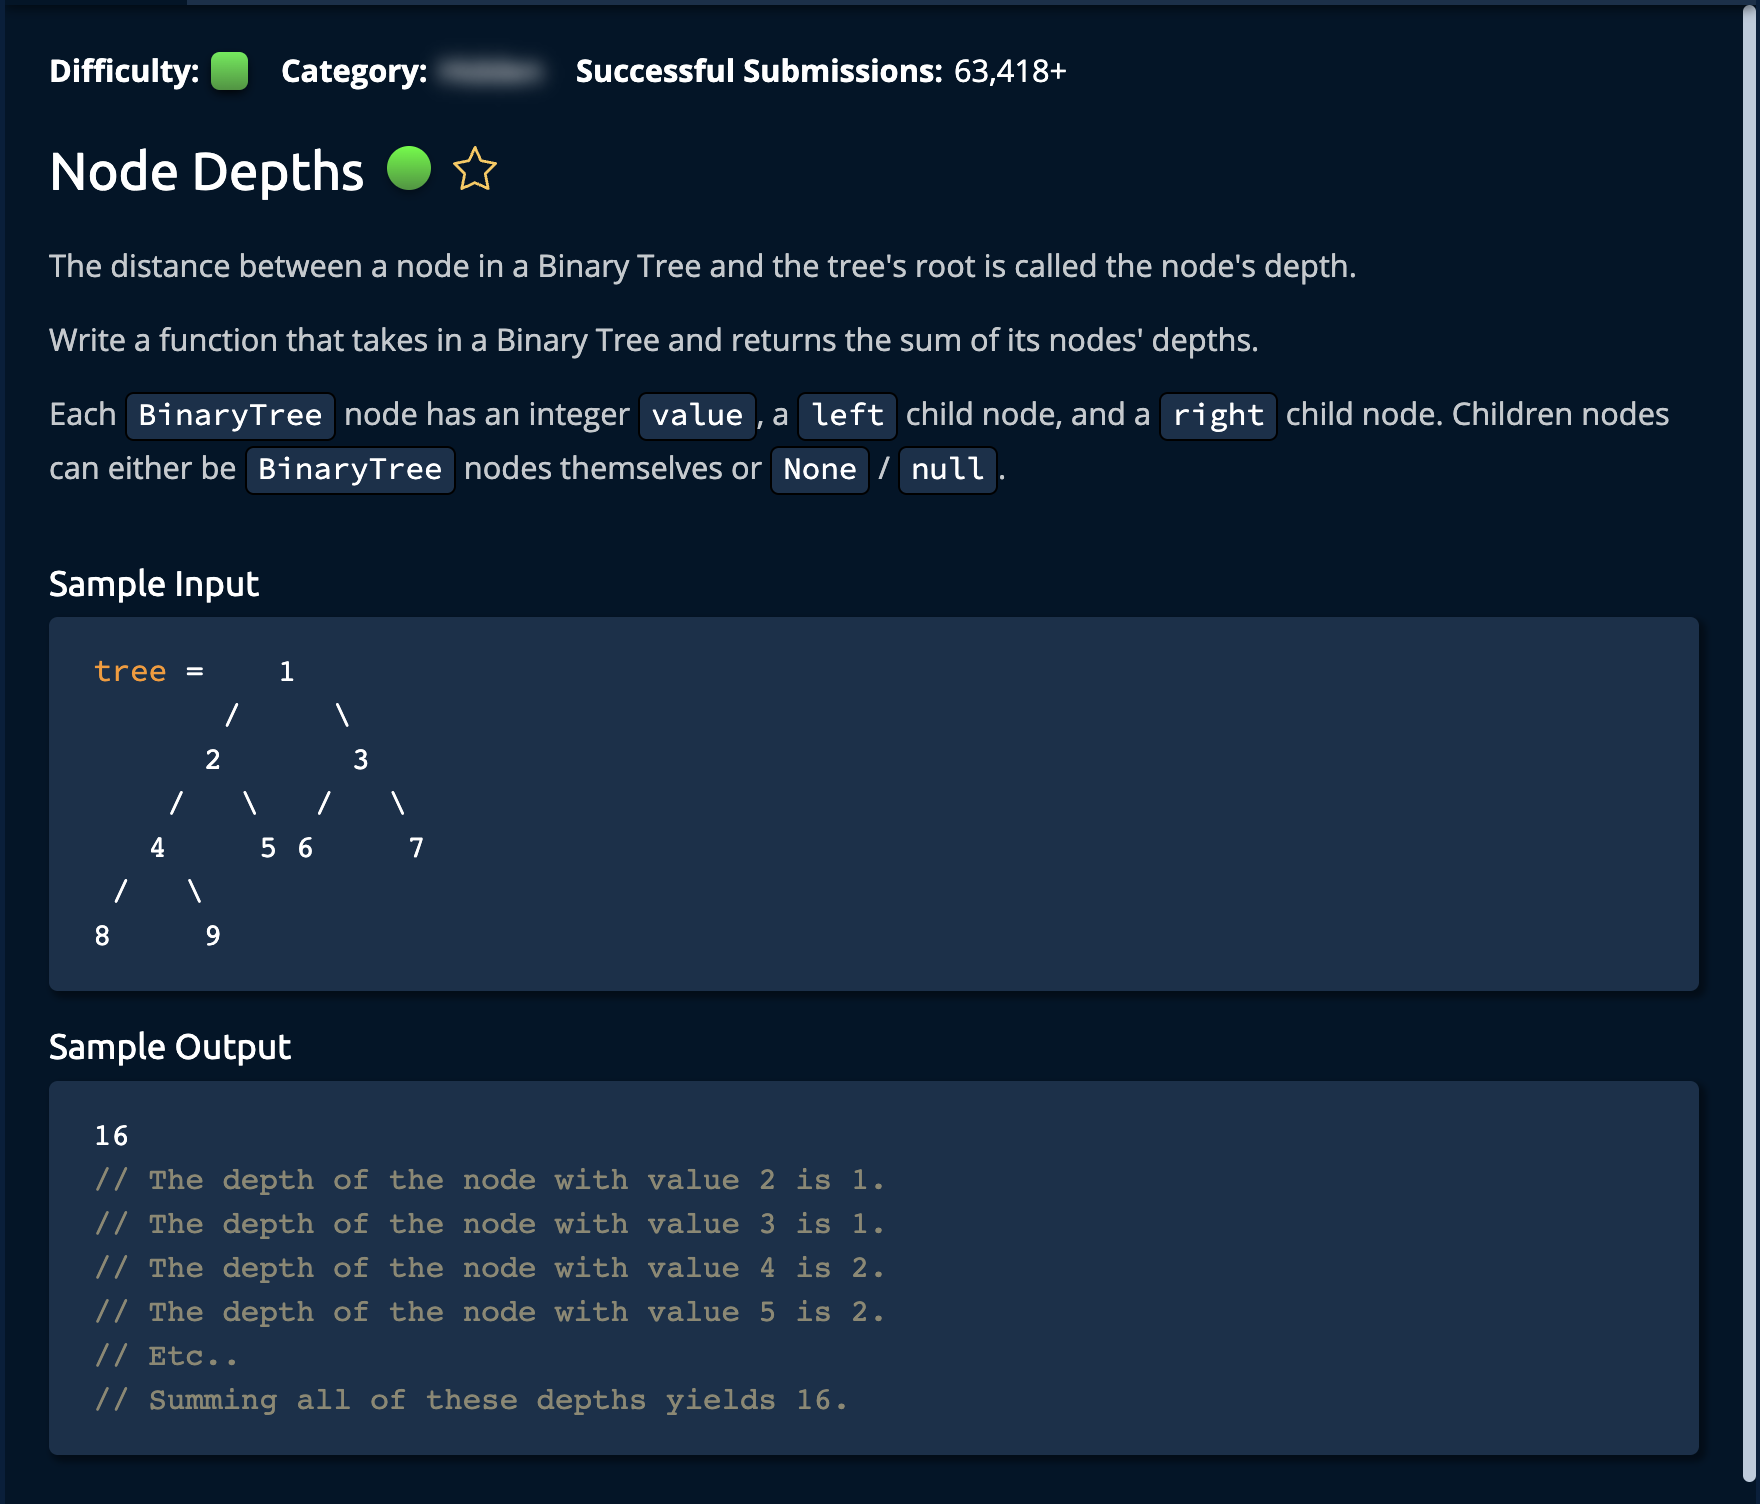Click the 'Summing all of these depths' comment line
The width and height of the screenshot is (1760, 1504).
click(x=471, y=1400)
